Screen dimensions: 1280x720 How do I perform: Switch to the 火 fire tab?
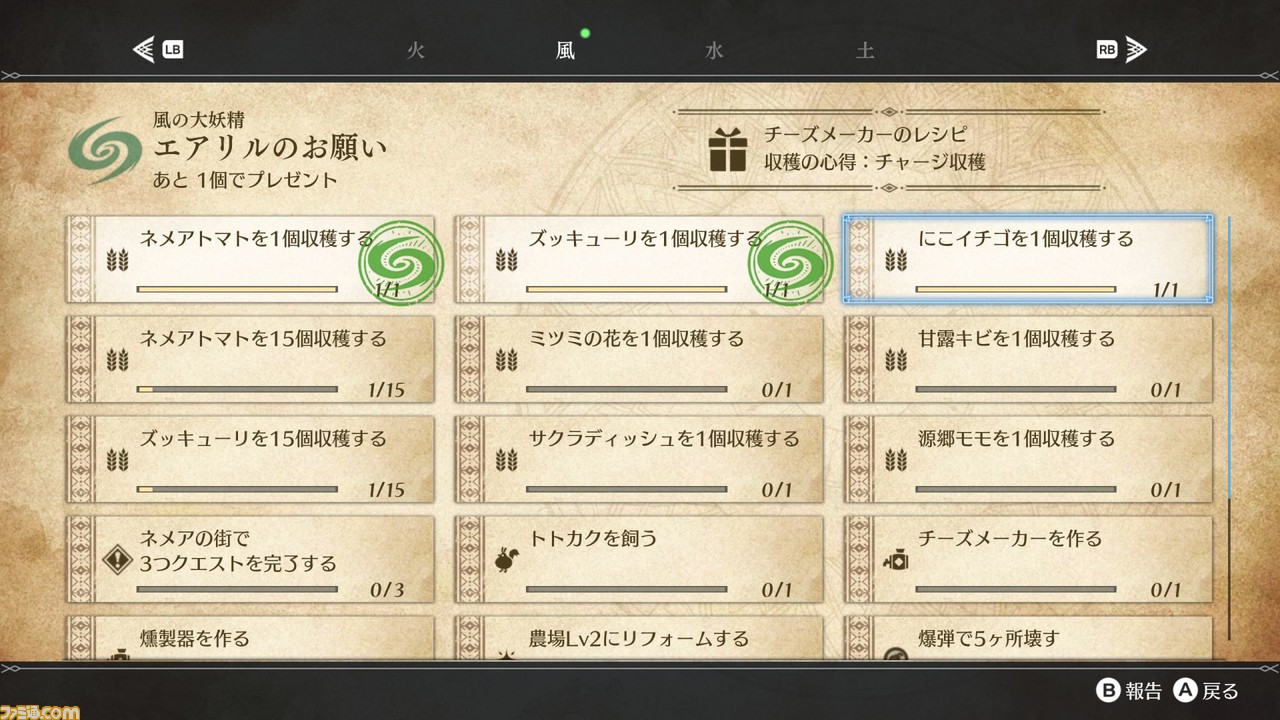pyautogui.click(x=416, y=50)
